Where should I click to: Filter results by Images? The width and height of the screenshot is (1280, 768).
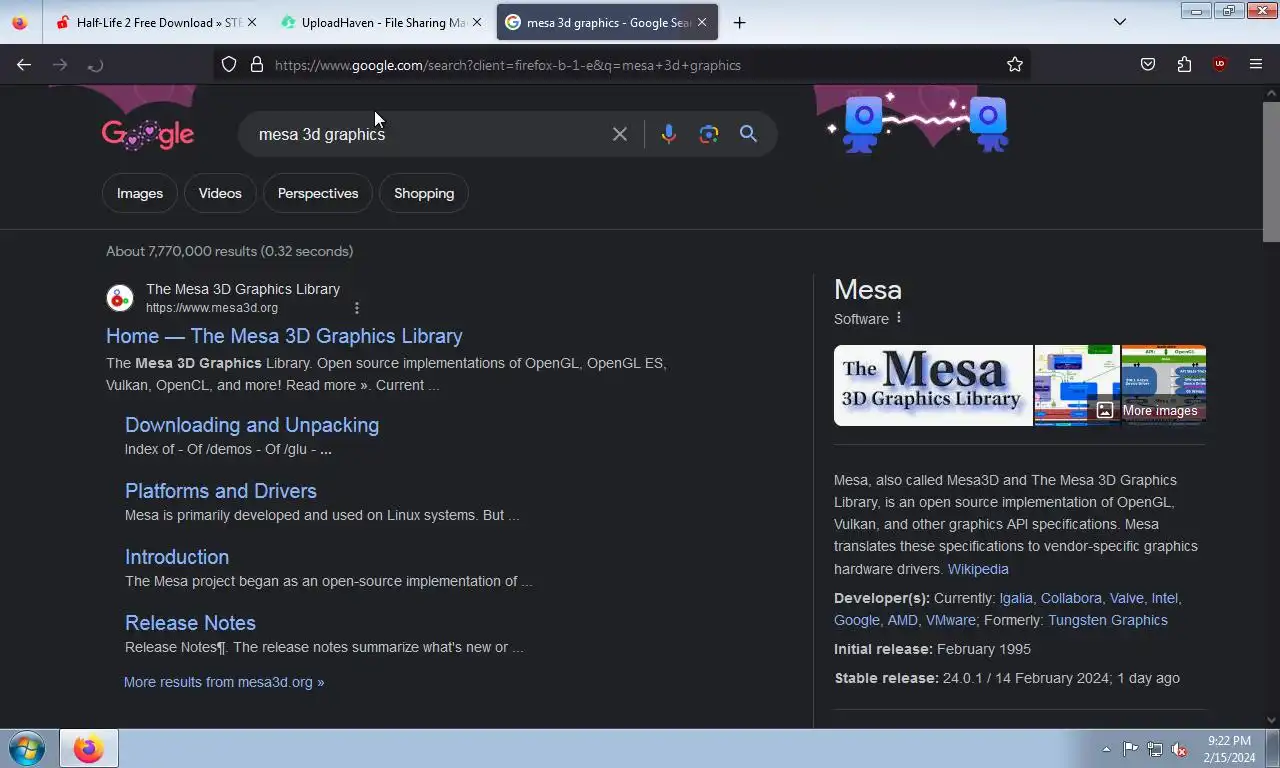[140, 193]
